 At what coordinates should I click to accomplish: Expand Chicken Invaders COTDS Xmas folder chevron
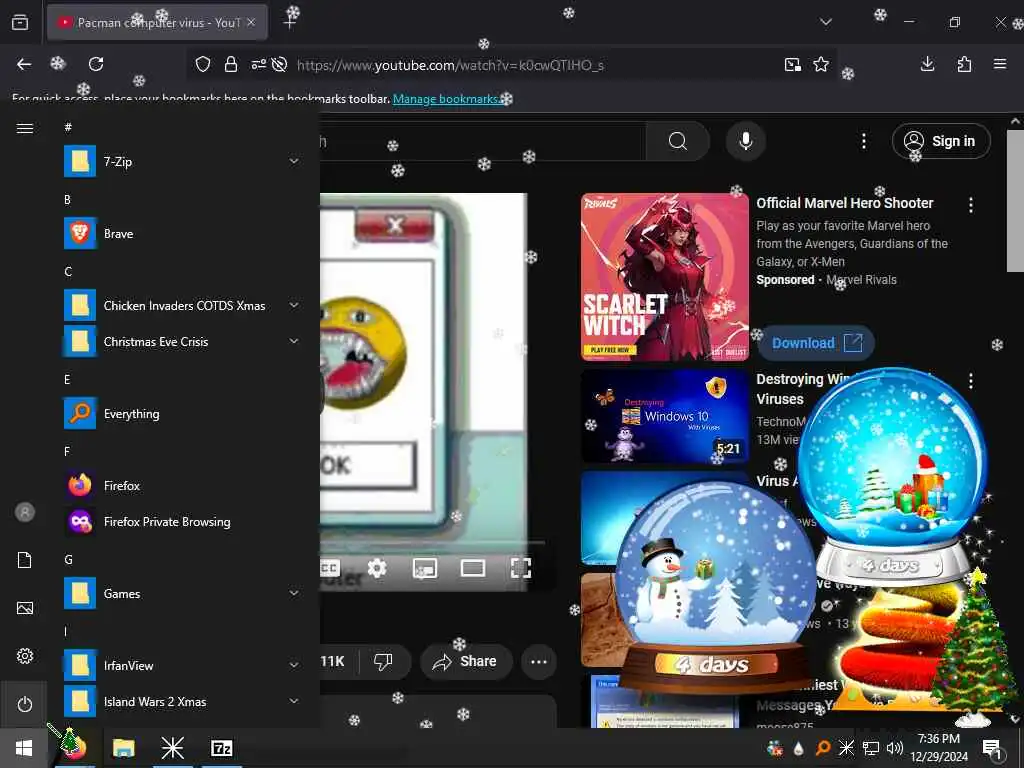coord(294,305)
